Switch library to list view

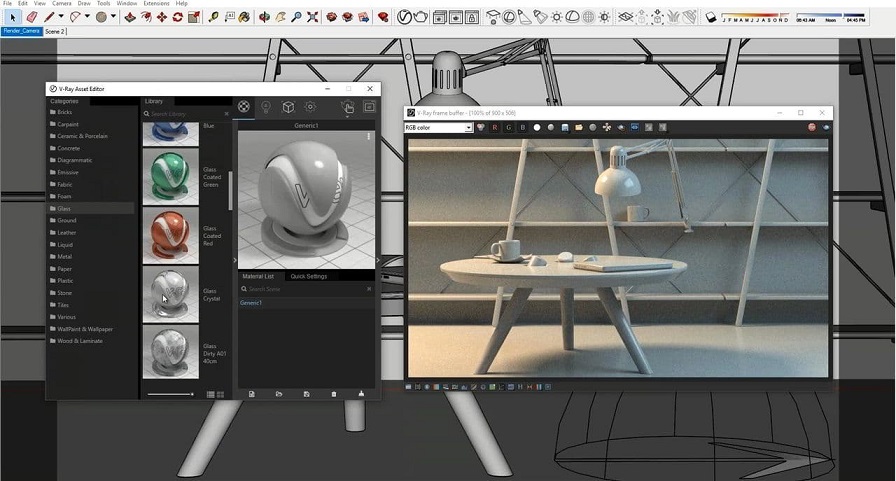(x=210, y=395)
